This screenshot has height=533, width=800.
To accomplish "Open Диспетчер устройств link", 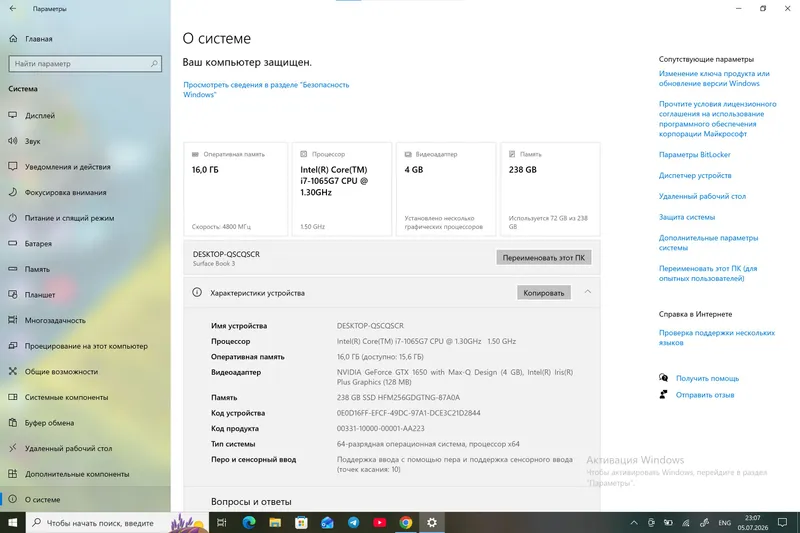I will click(695, 175).
